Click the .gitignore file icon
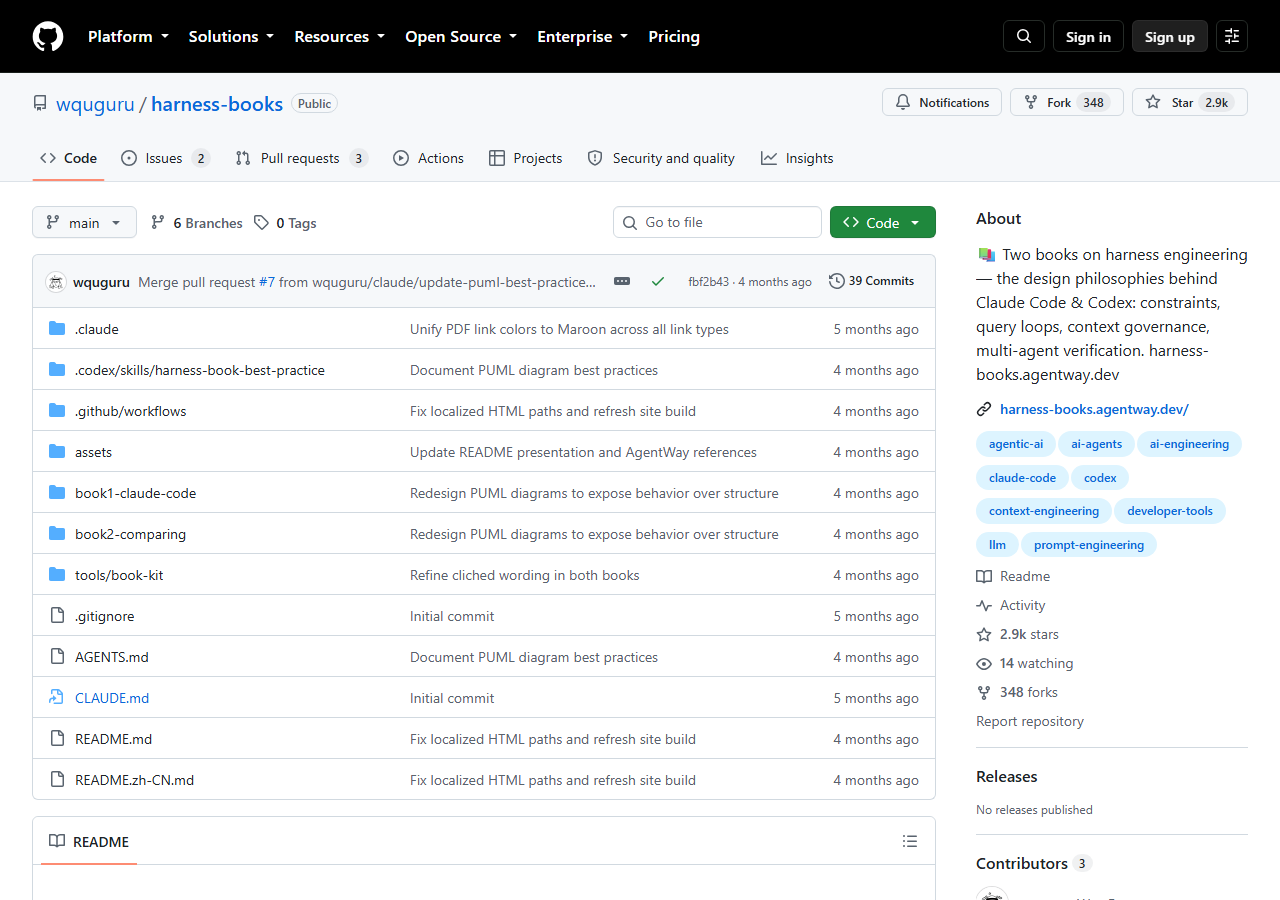Screen dimensions: 1280x900 pyautogui.click(x=57, y=616)
